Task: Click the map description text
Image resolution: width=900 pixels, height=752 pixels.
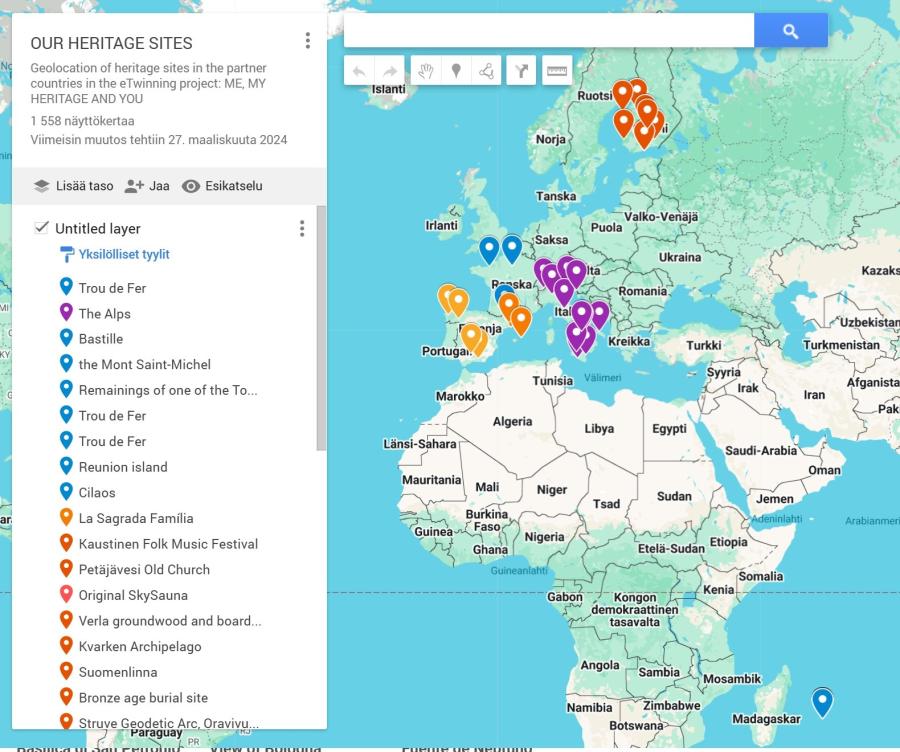Action: [x=148, y=83]
